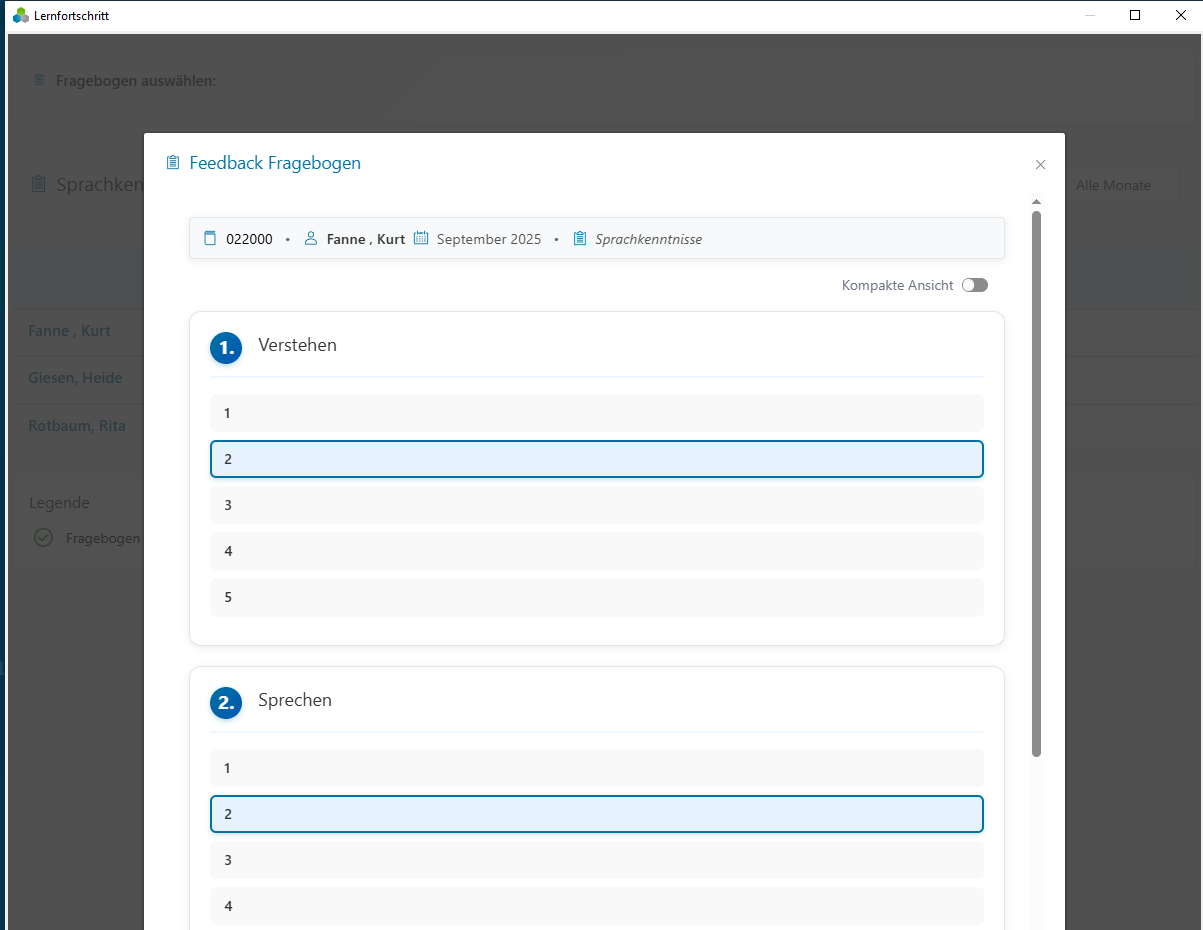This screenshot has width=1203, height=930.
Task: Select answer 2 under Verstehen
Action: click(x=597, y=459)
